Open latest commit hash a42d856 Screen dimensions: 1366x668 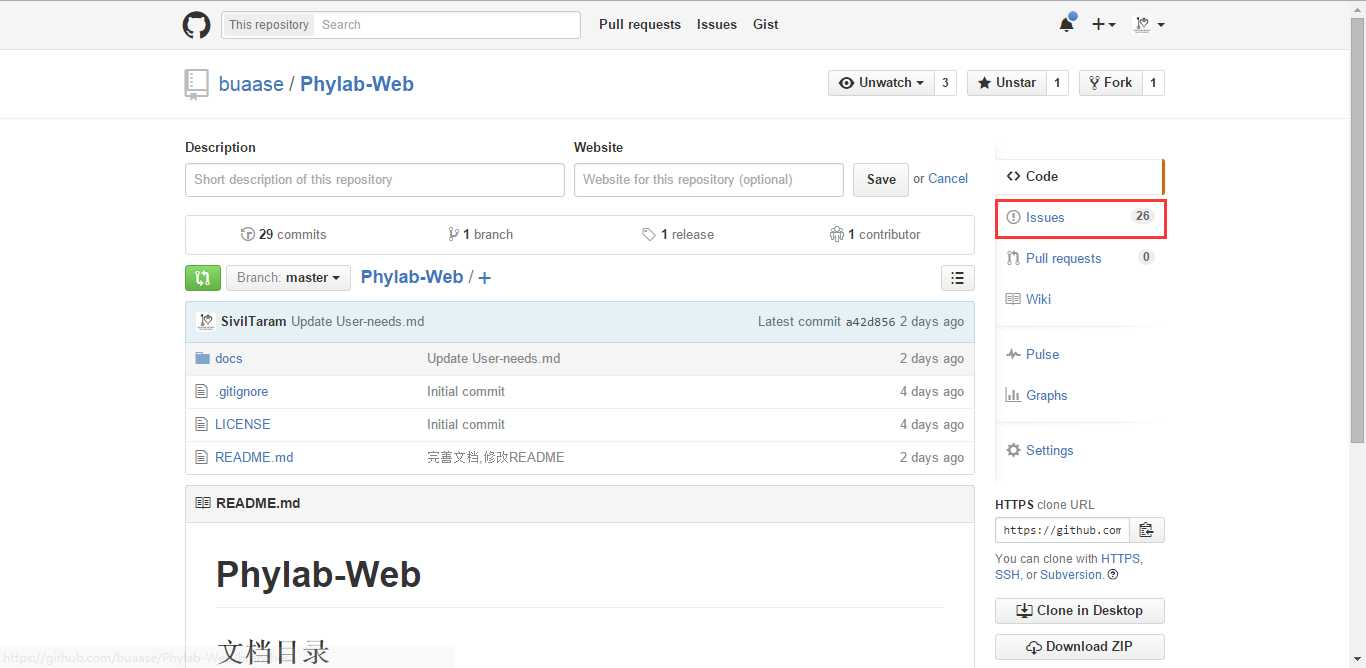(870, 322)
